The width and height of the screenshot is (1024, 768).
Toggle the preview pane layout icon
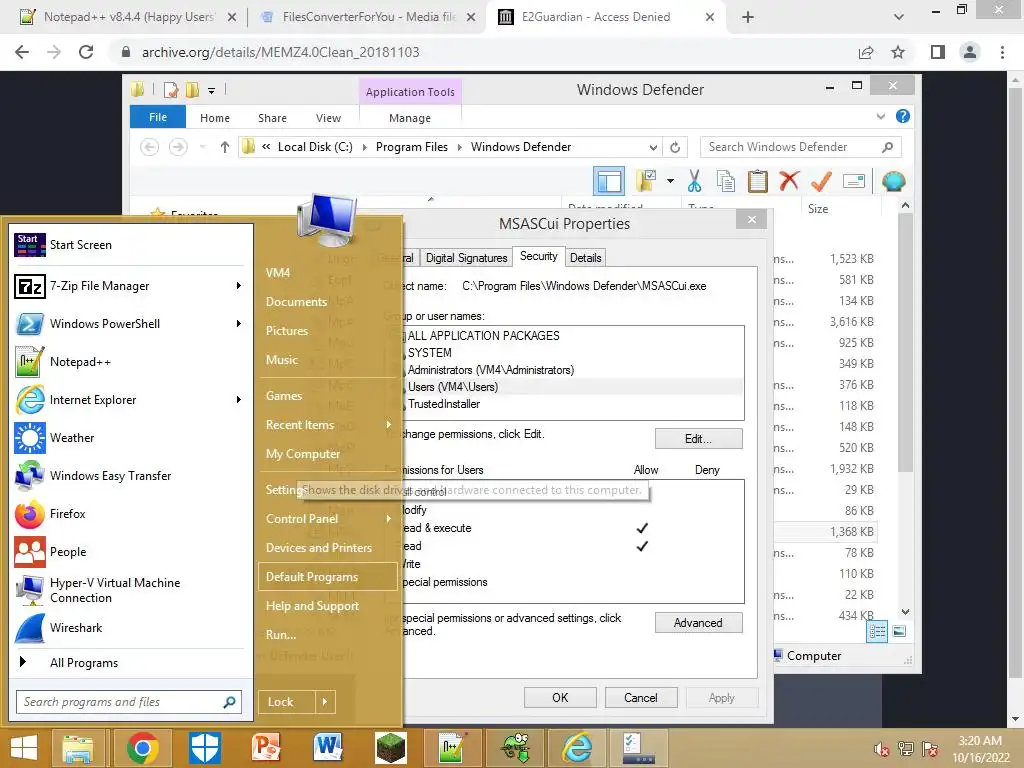[x=609, y=181]
